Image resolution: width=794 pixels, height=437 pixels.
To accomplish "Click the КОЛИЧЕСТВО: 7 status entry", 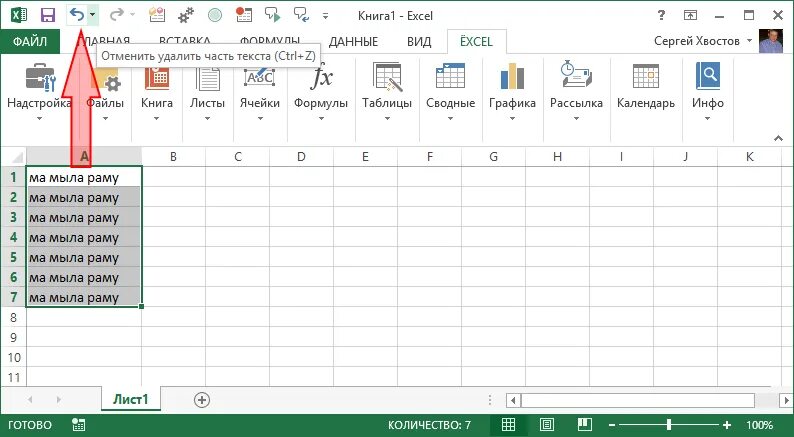I will pos(429,425).
